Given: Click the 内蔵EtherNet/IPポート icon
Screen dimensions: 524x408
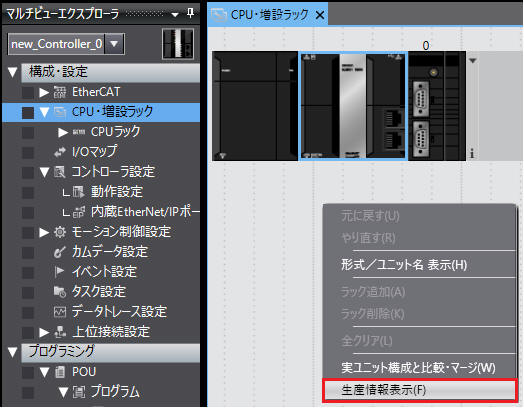Looking at the screenshot, I should (x=79, y=212).
